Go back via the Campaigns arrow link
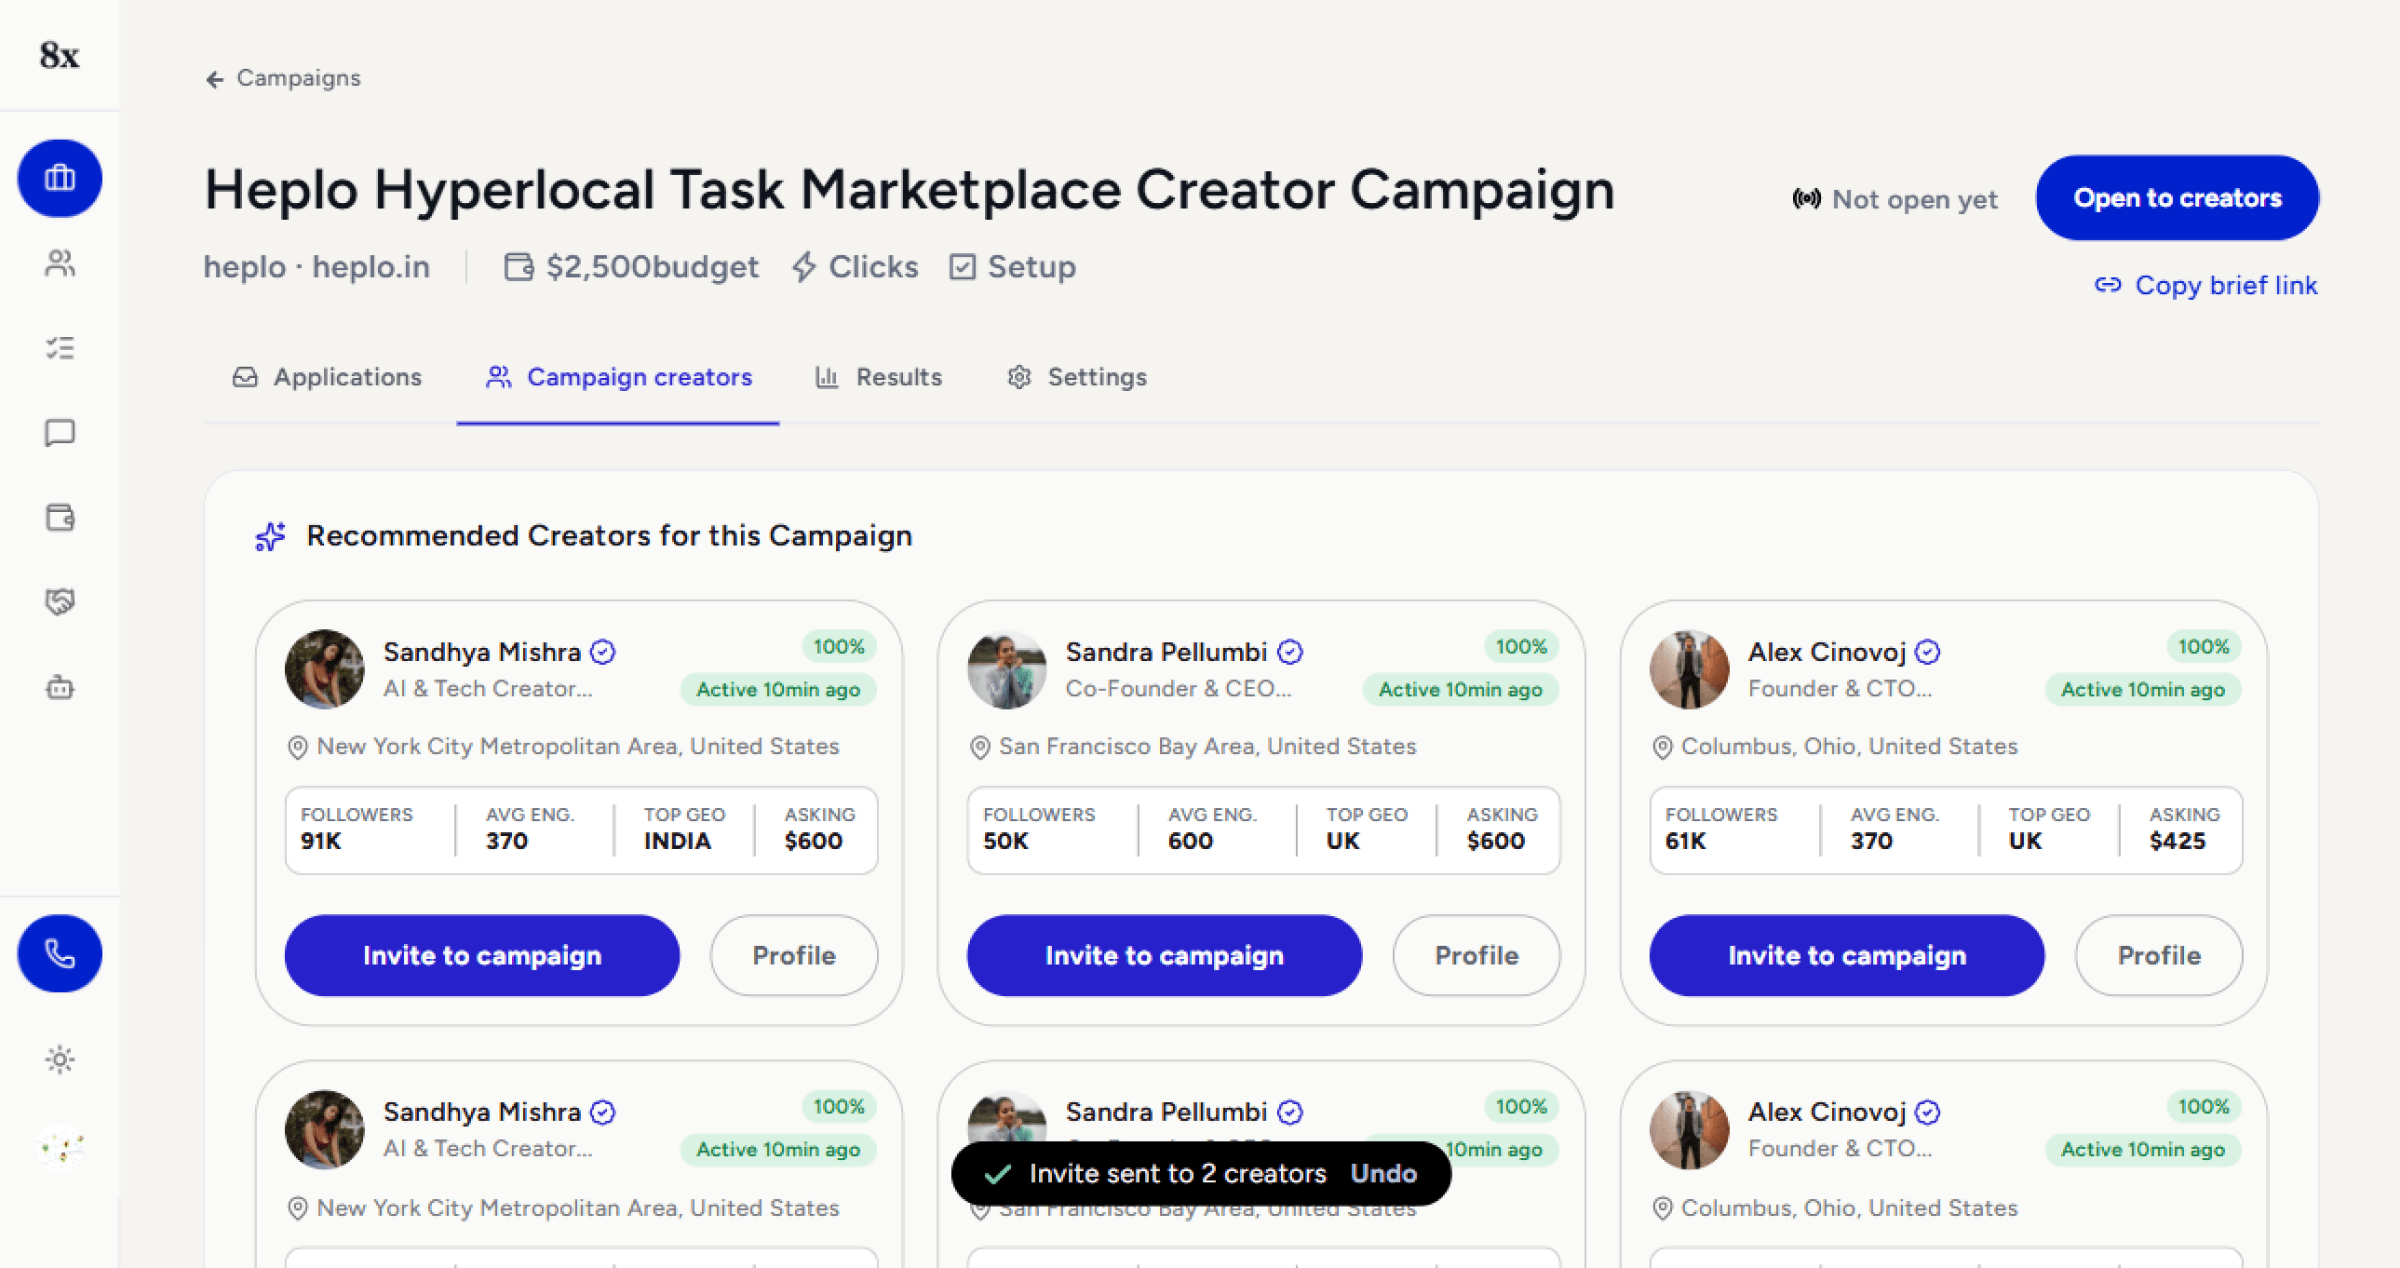Image resolution: width=2400 pixels, height=1268 pixels. (283, 78)
